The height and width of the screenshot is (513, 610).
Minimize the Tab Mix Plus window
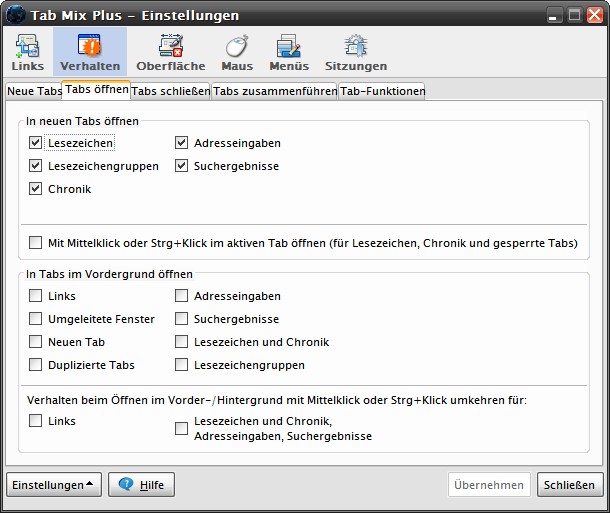click(554, 16)
